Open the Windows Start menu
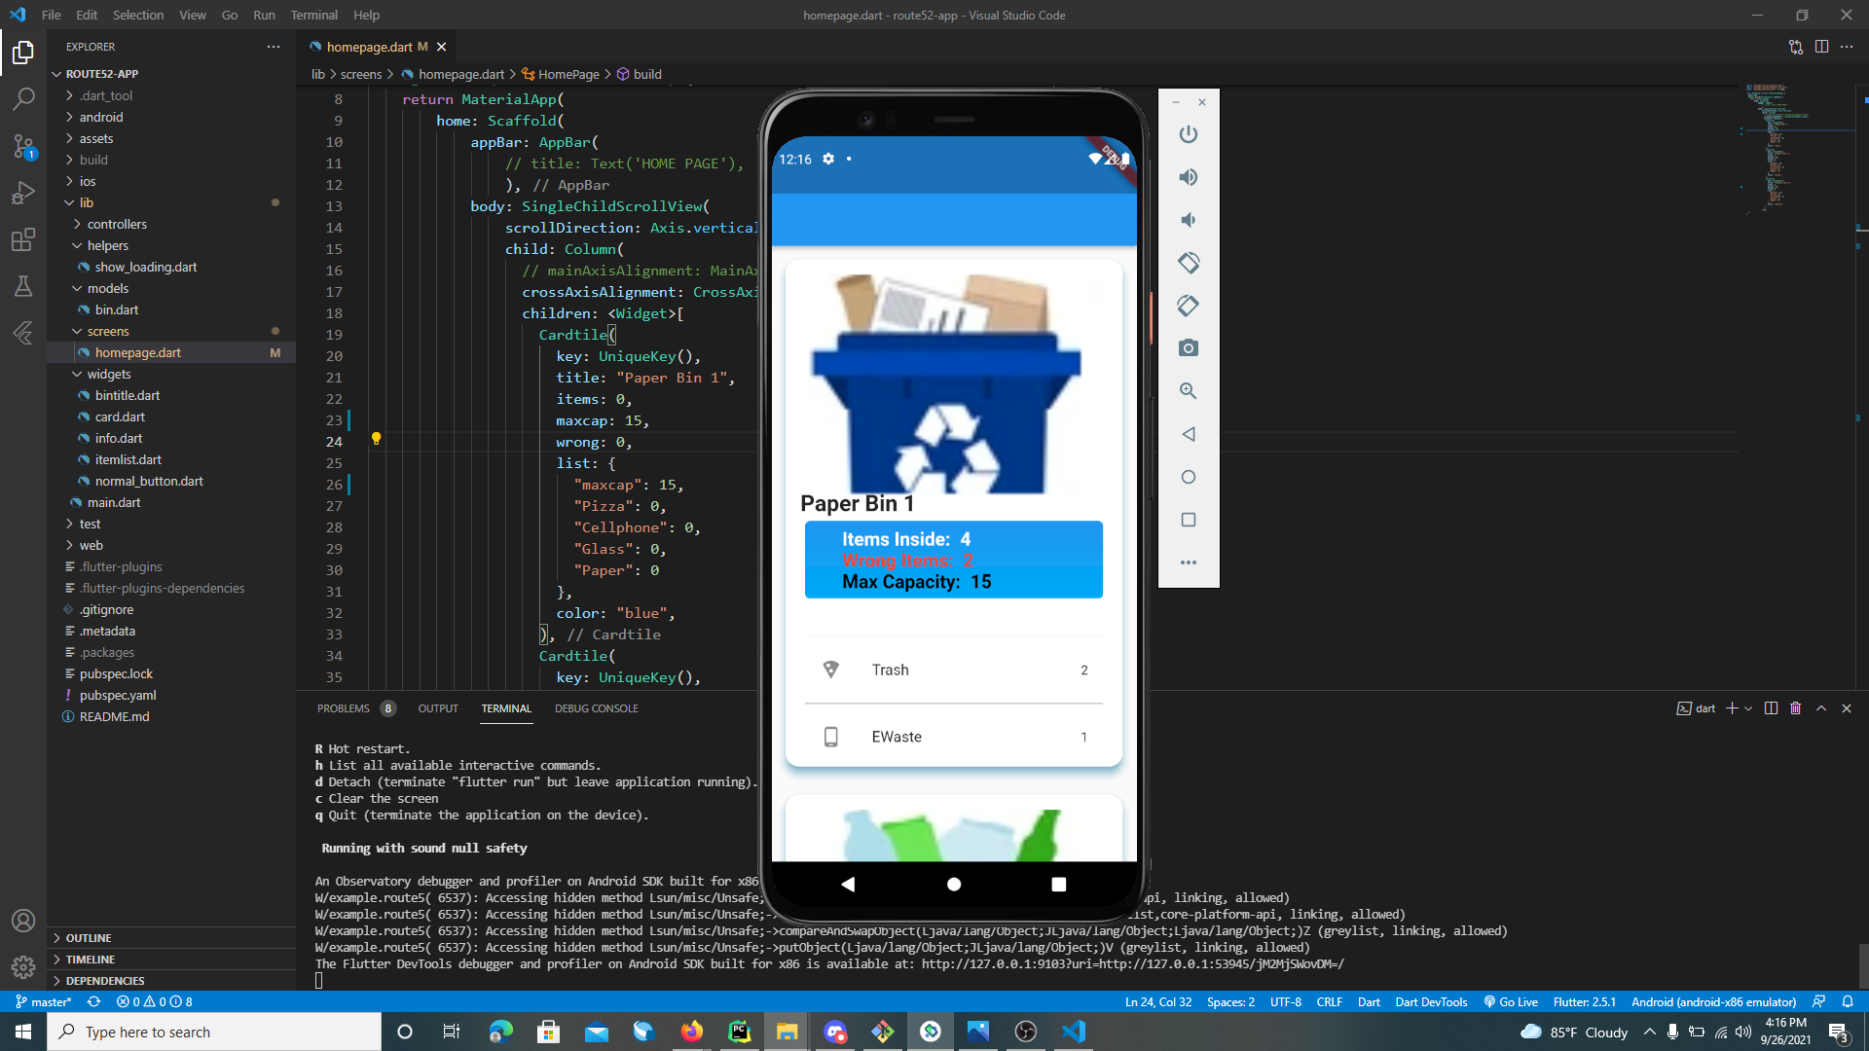1869x1051 pixels. (x=23, y=1031)
